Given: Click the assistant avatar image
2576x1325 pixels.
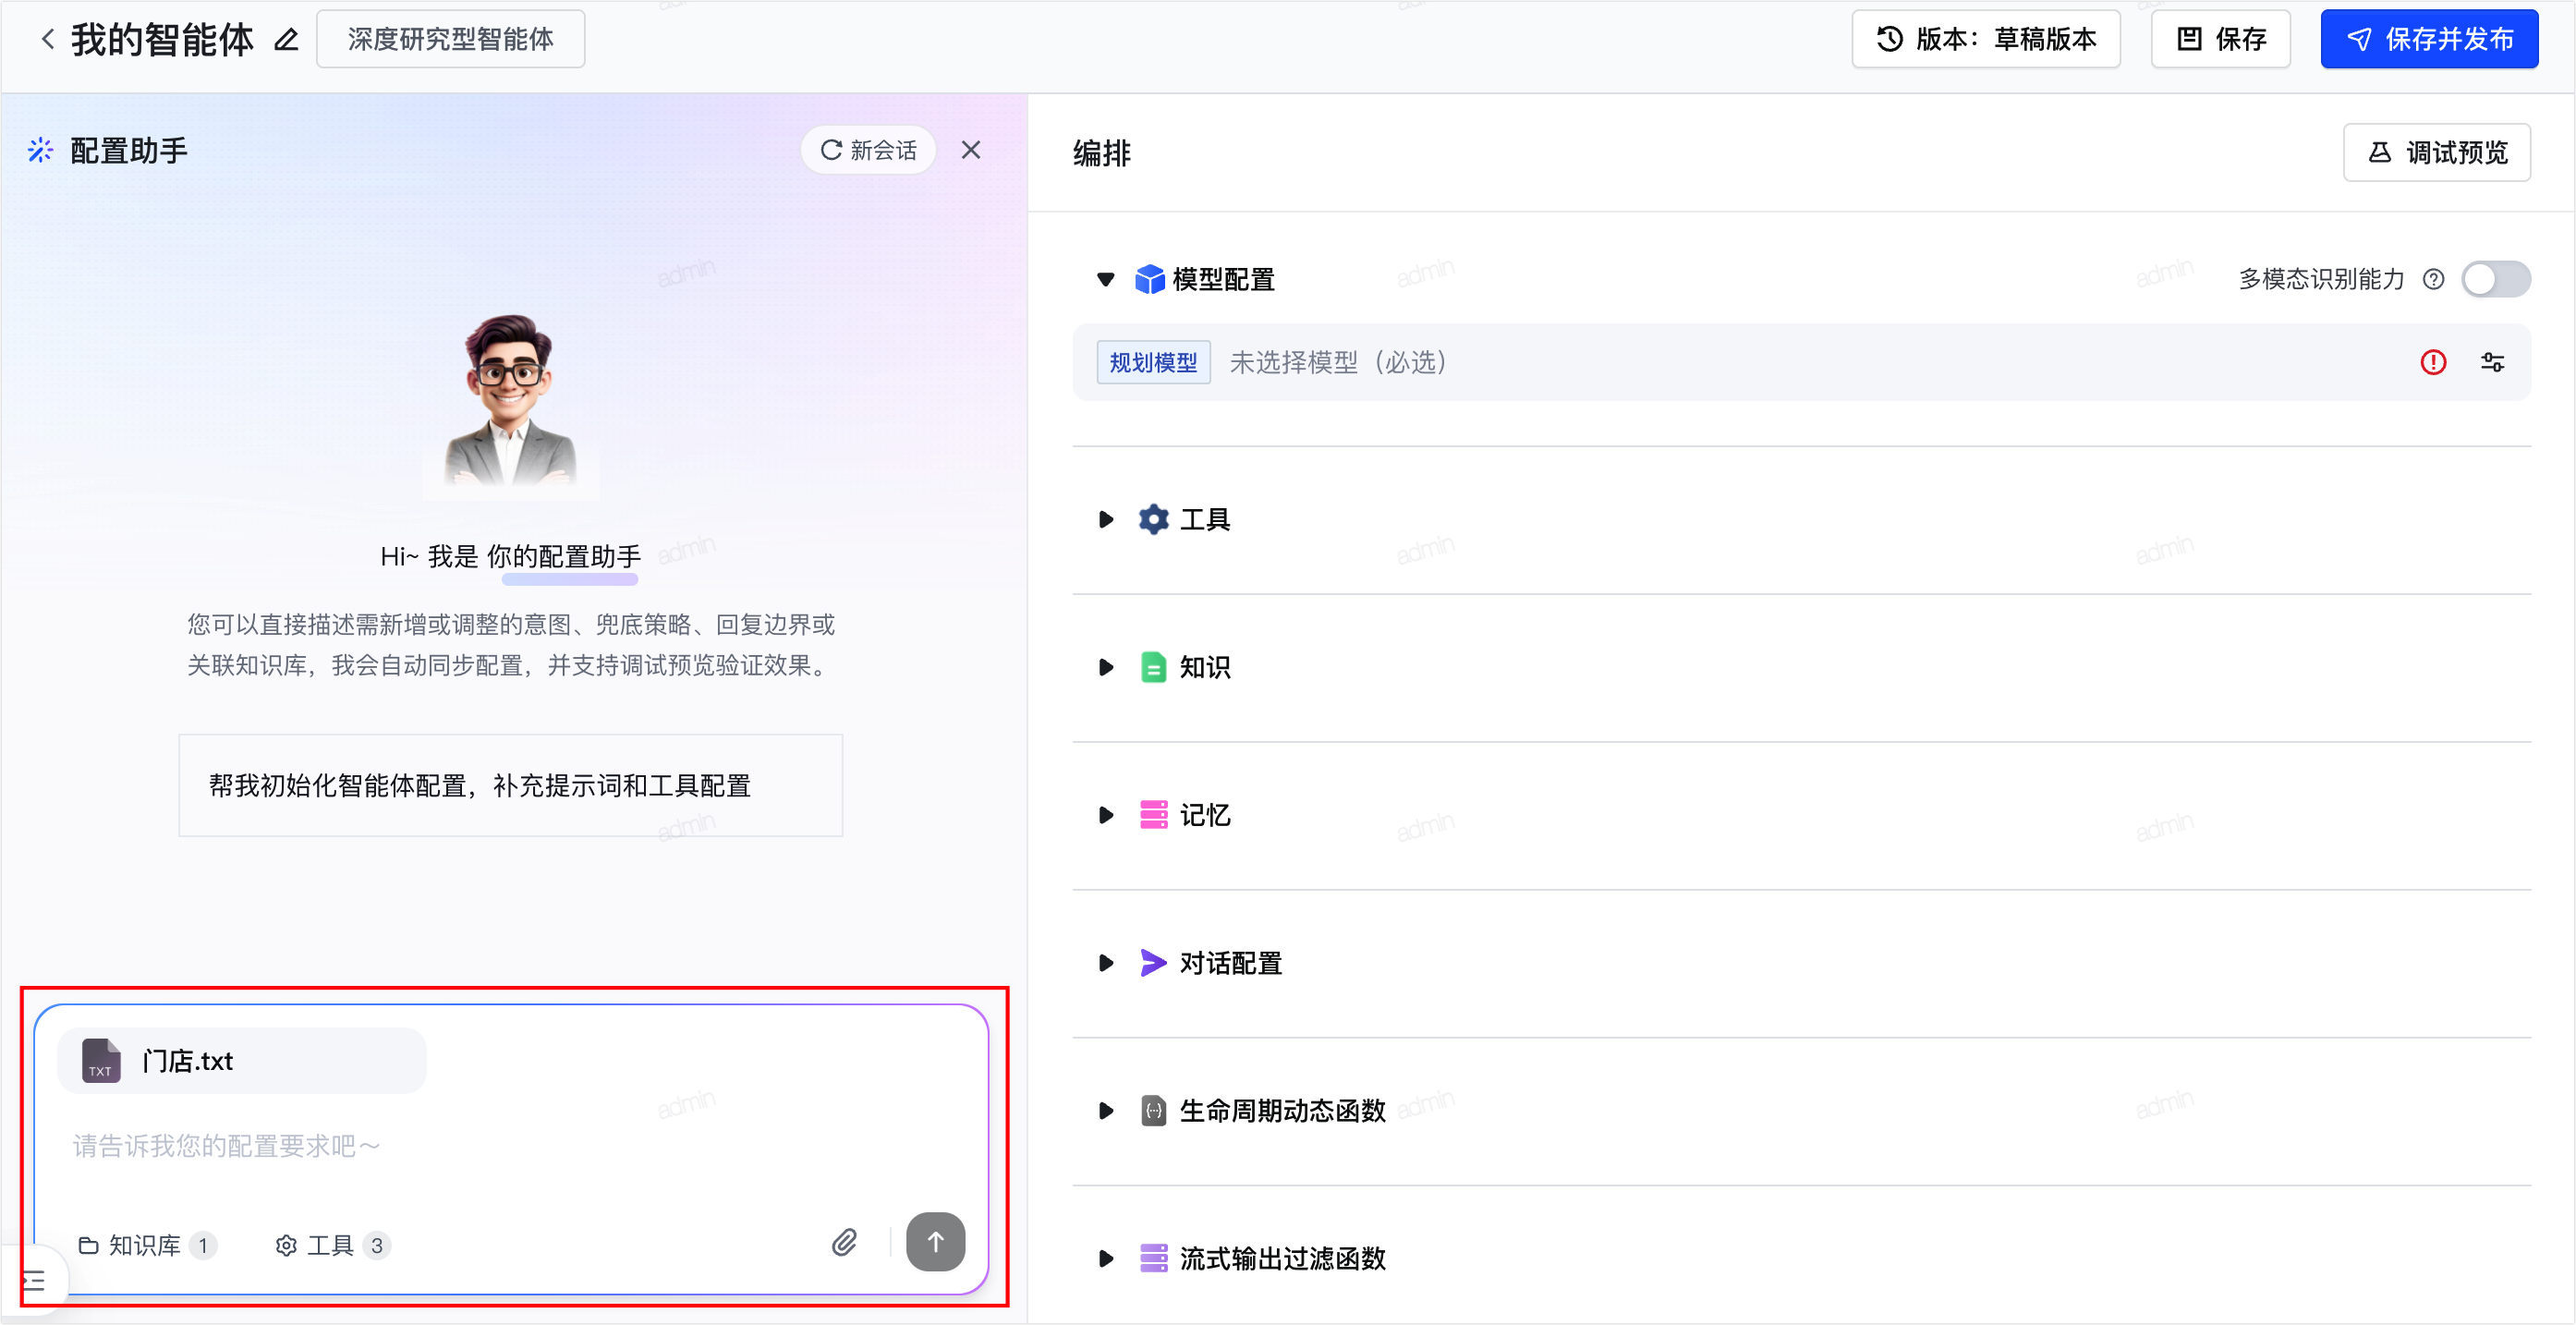Looking at the screenshot, I should click(510, 402).
